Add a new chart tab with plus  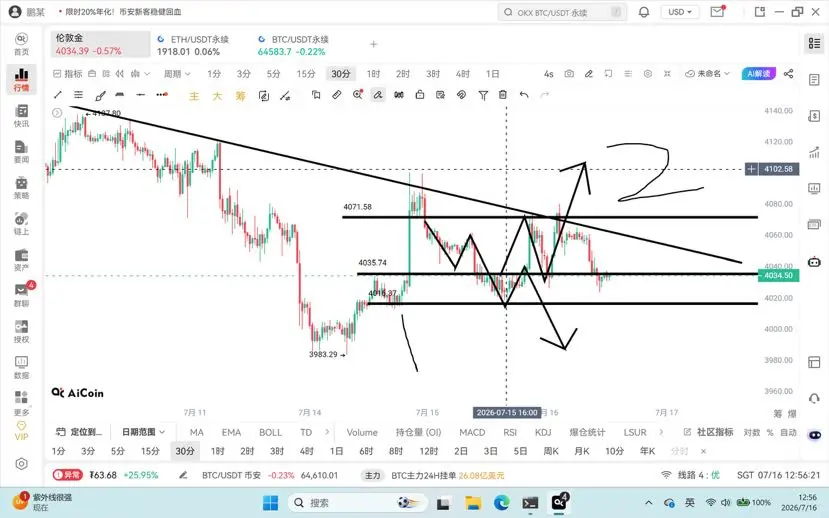pyautogui.click(x=373, y=44)
